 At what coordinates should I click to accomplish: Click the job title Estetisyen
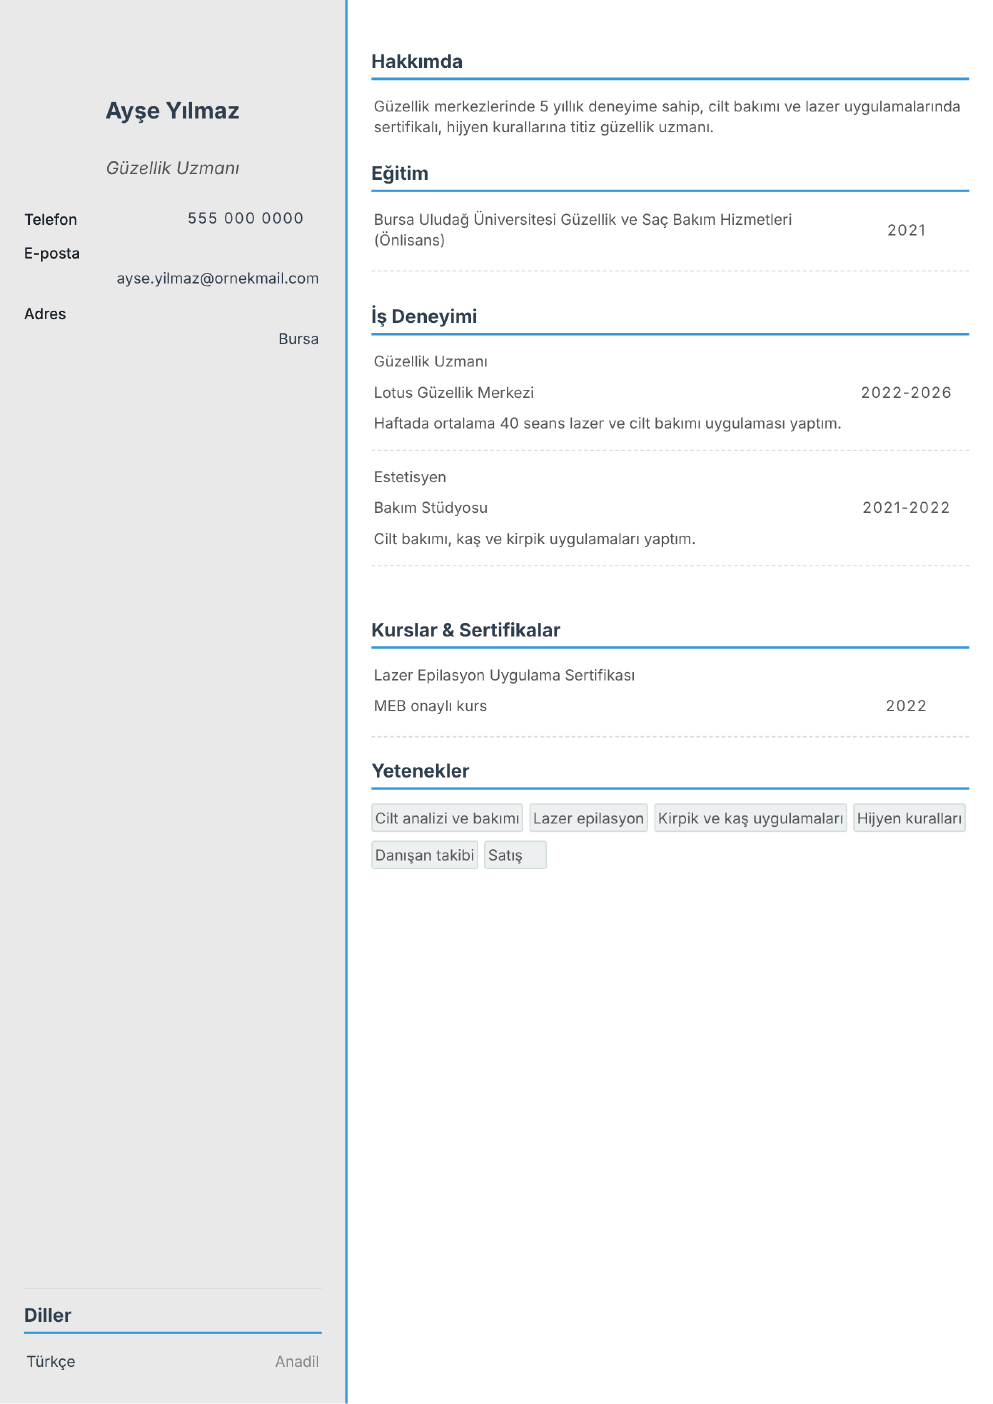(x=410, y=477)
